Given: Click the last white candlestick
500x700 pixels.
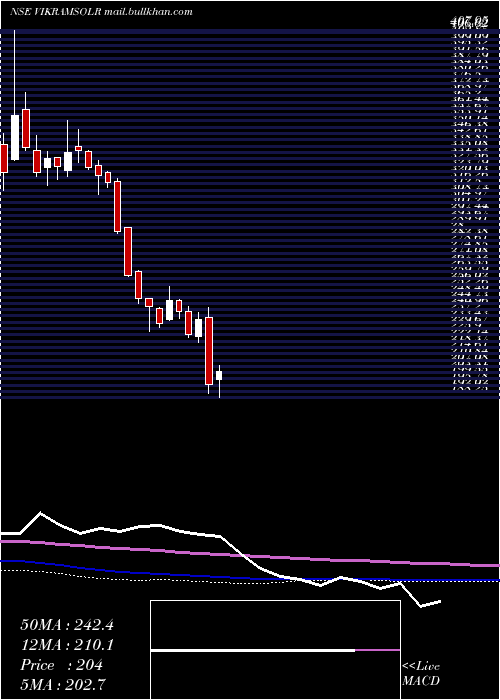Looking at the screenshot, I should coord(219,375).
